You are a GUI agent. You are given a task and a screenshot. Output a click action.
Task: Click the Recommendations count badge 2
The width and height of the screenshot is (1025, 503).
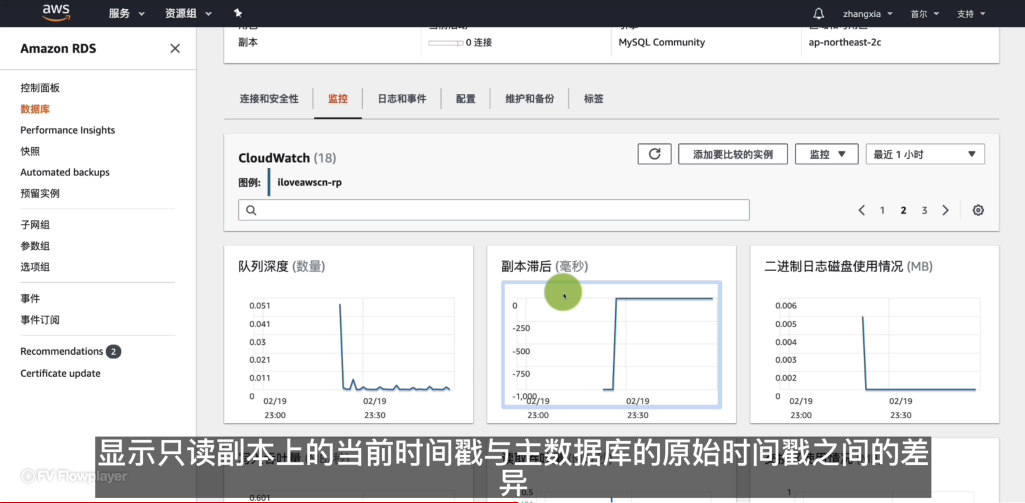pyautogui.click(x=114, y=352)
